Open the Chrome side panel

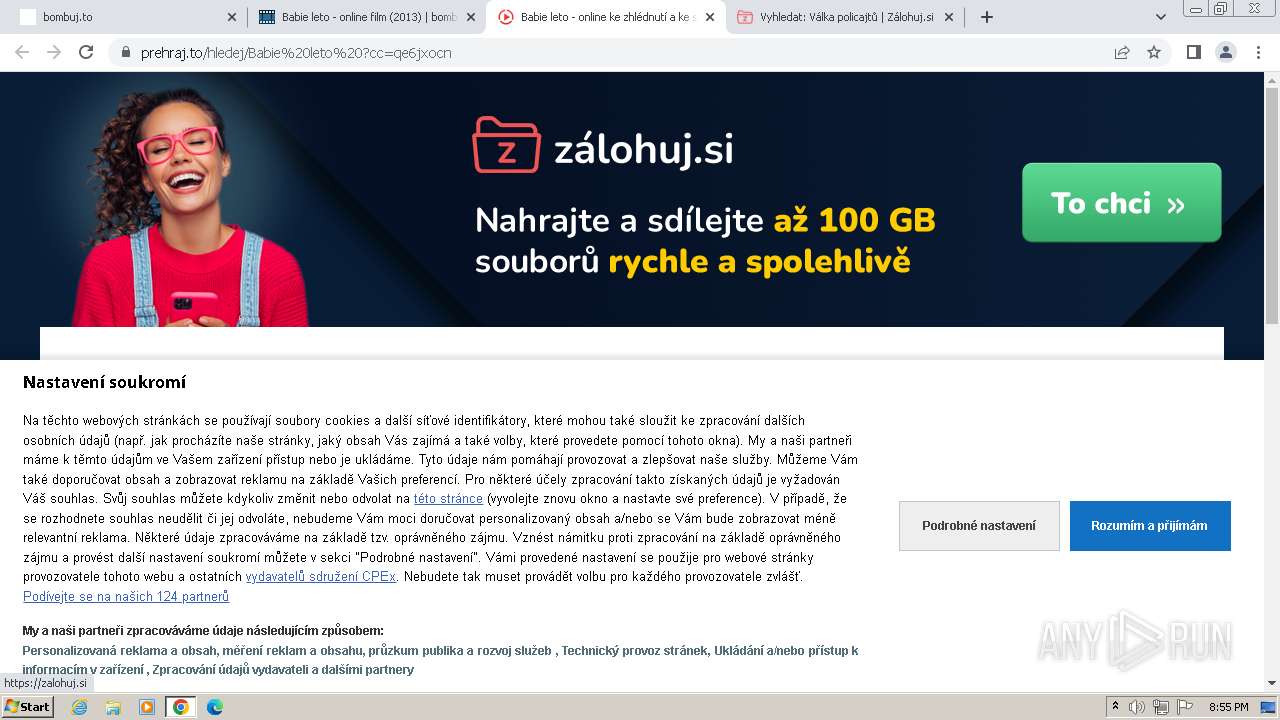[1193, 52]
